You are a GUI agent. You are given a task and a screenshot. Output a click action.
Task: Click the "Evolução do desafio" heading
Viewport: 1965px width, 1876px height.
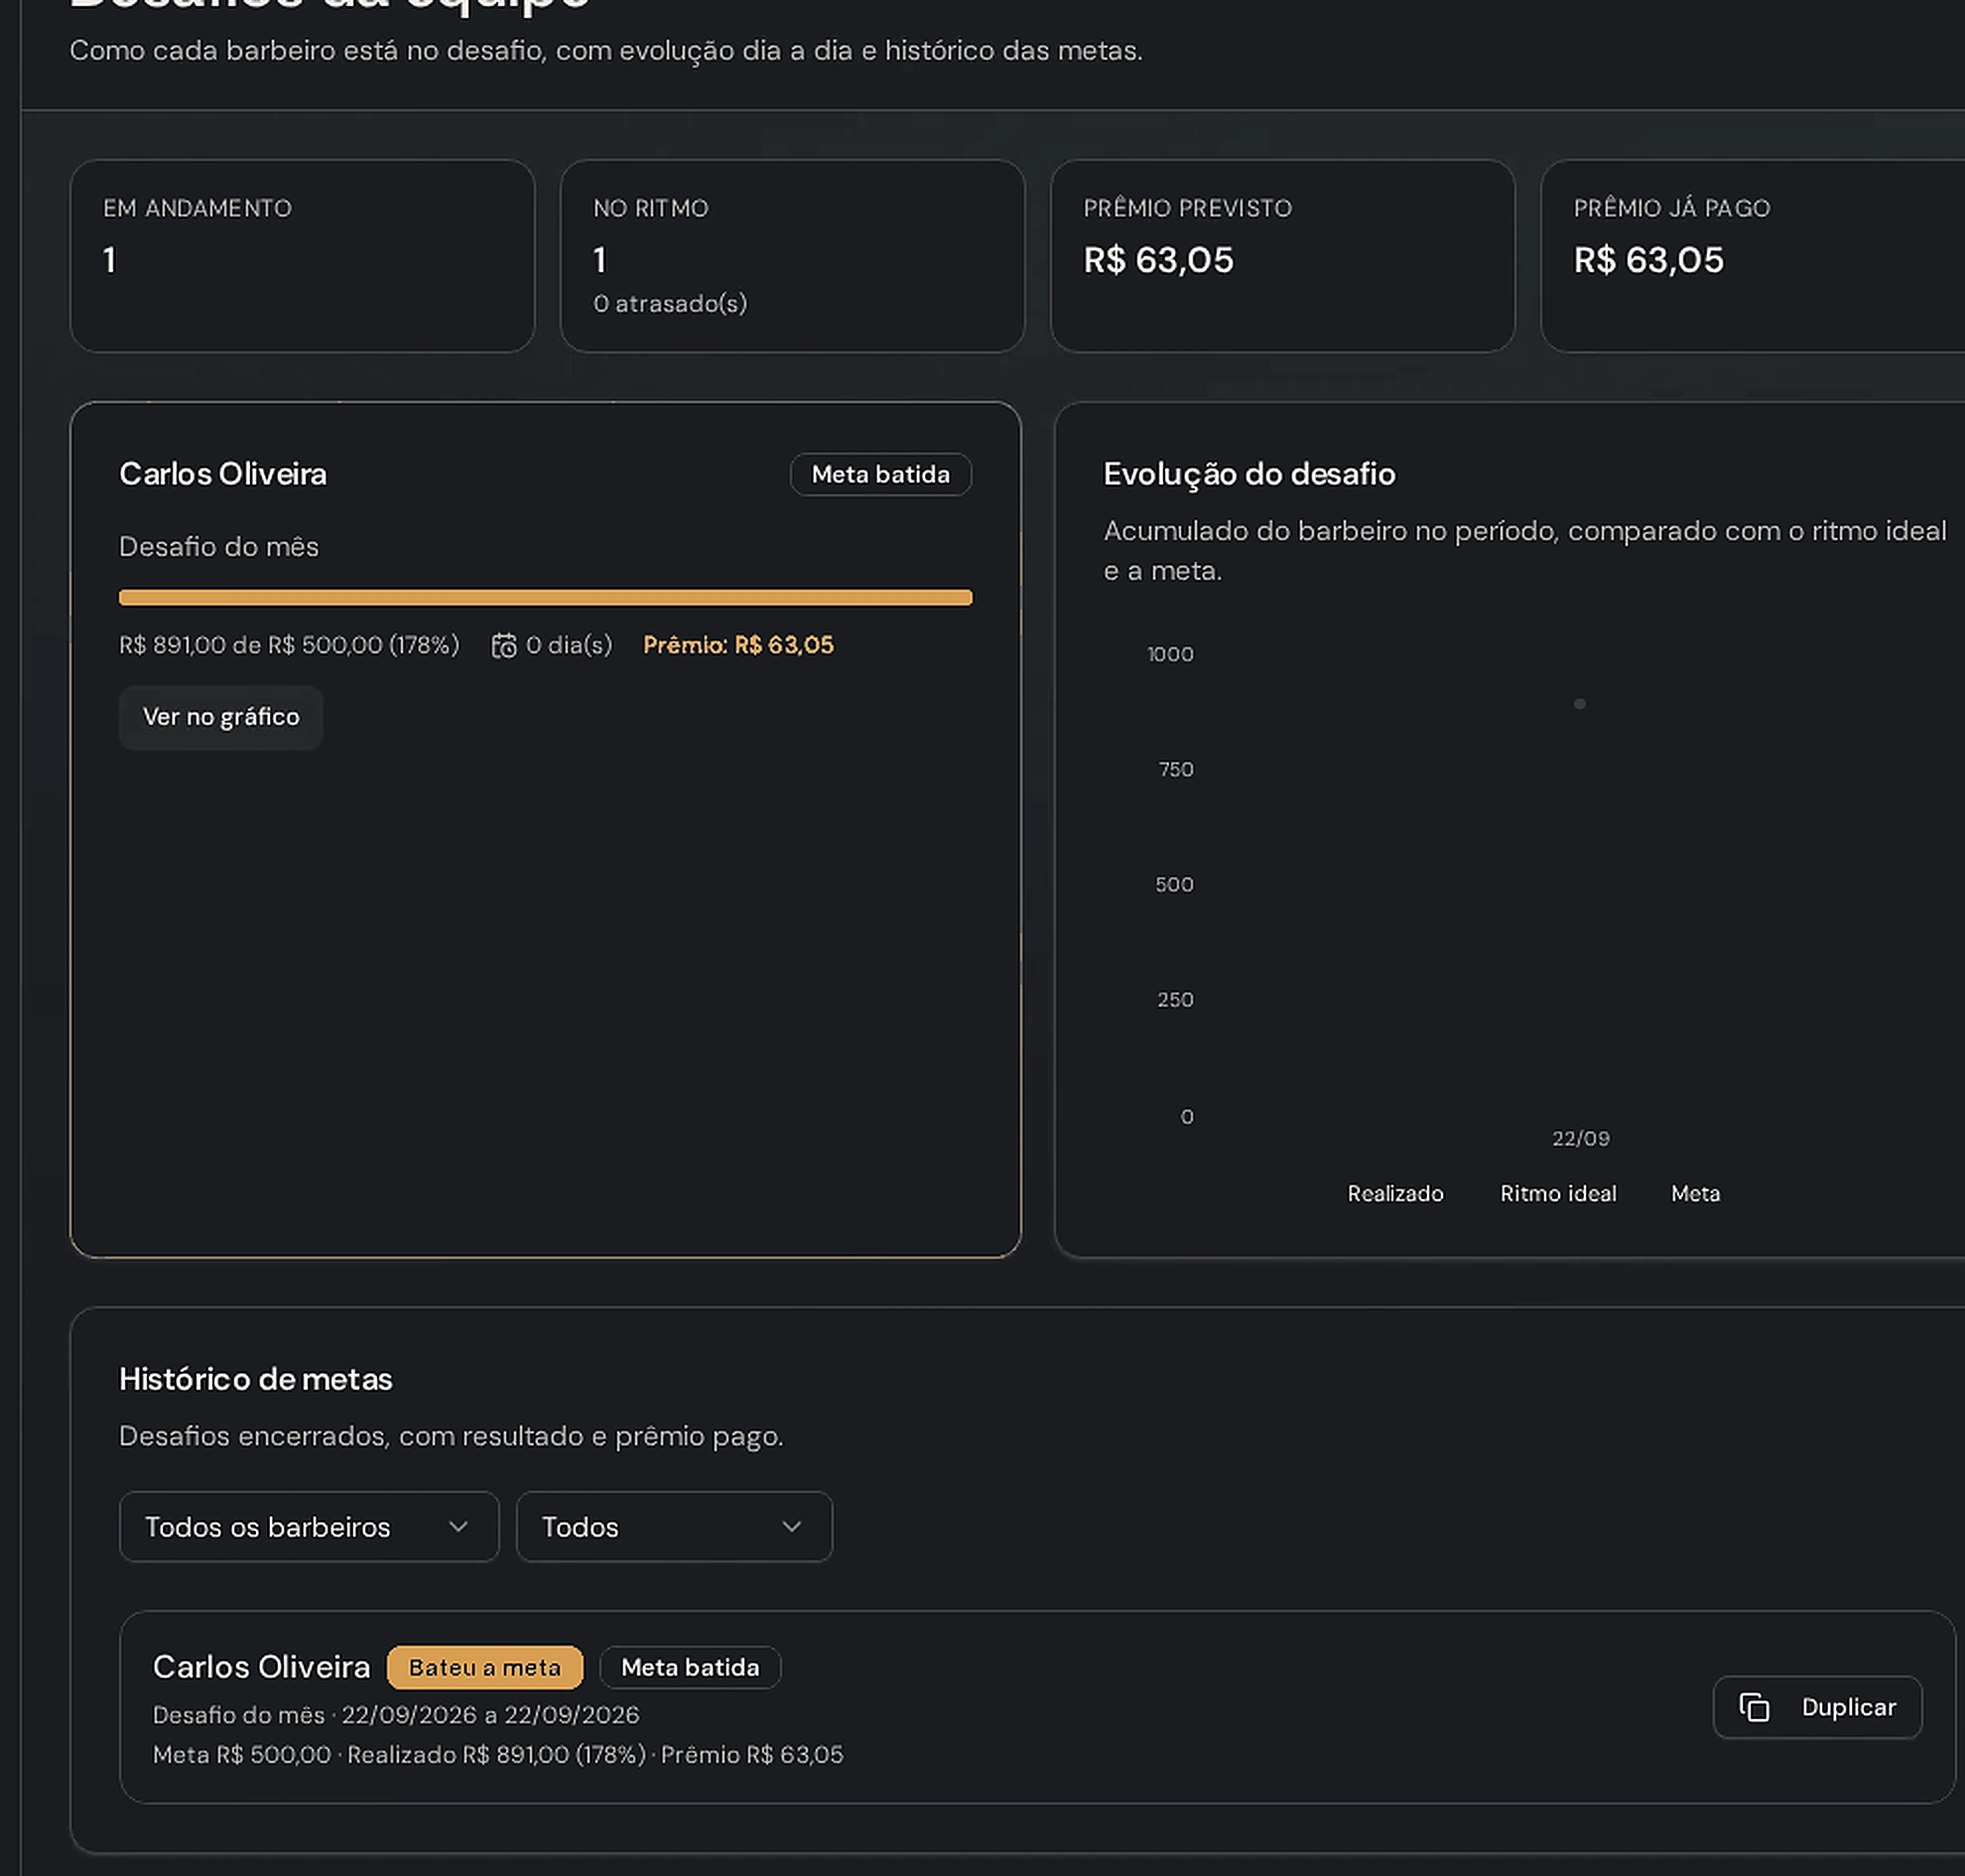tap(1249, 474)
